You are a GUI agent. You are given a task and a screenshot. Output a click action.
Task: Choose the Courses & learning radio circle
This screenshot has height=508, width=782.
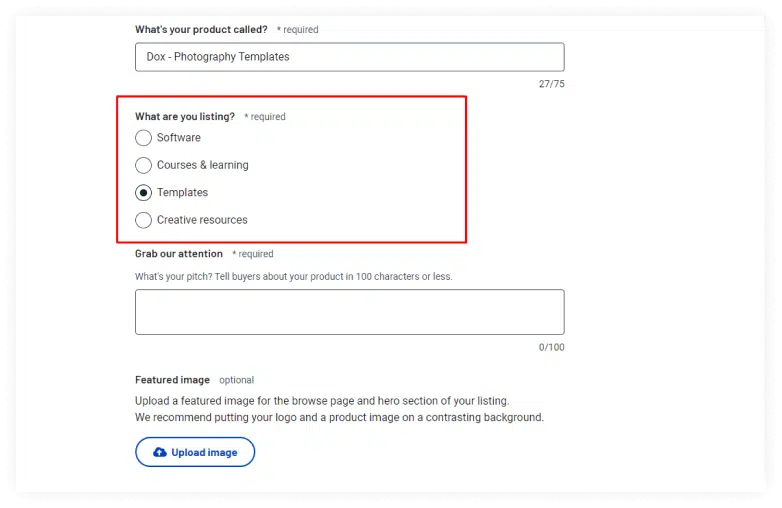tap(143, 165)
